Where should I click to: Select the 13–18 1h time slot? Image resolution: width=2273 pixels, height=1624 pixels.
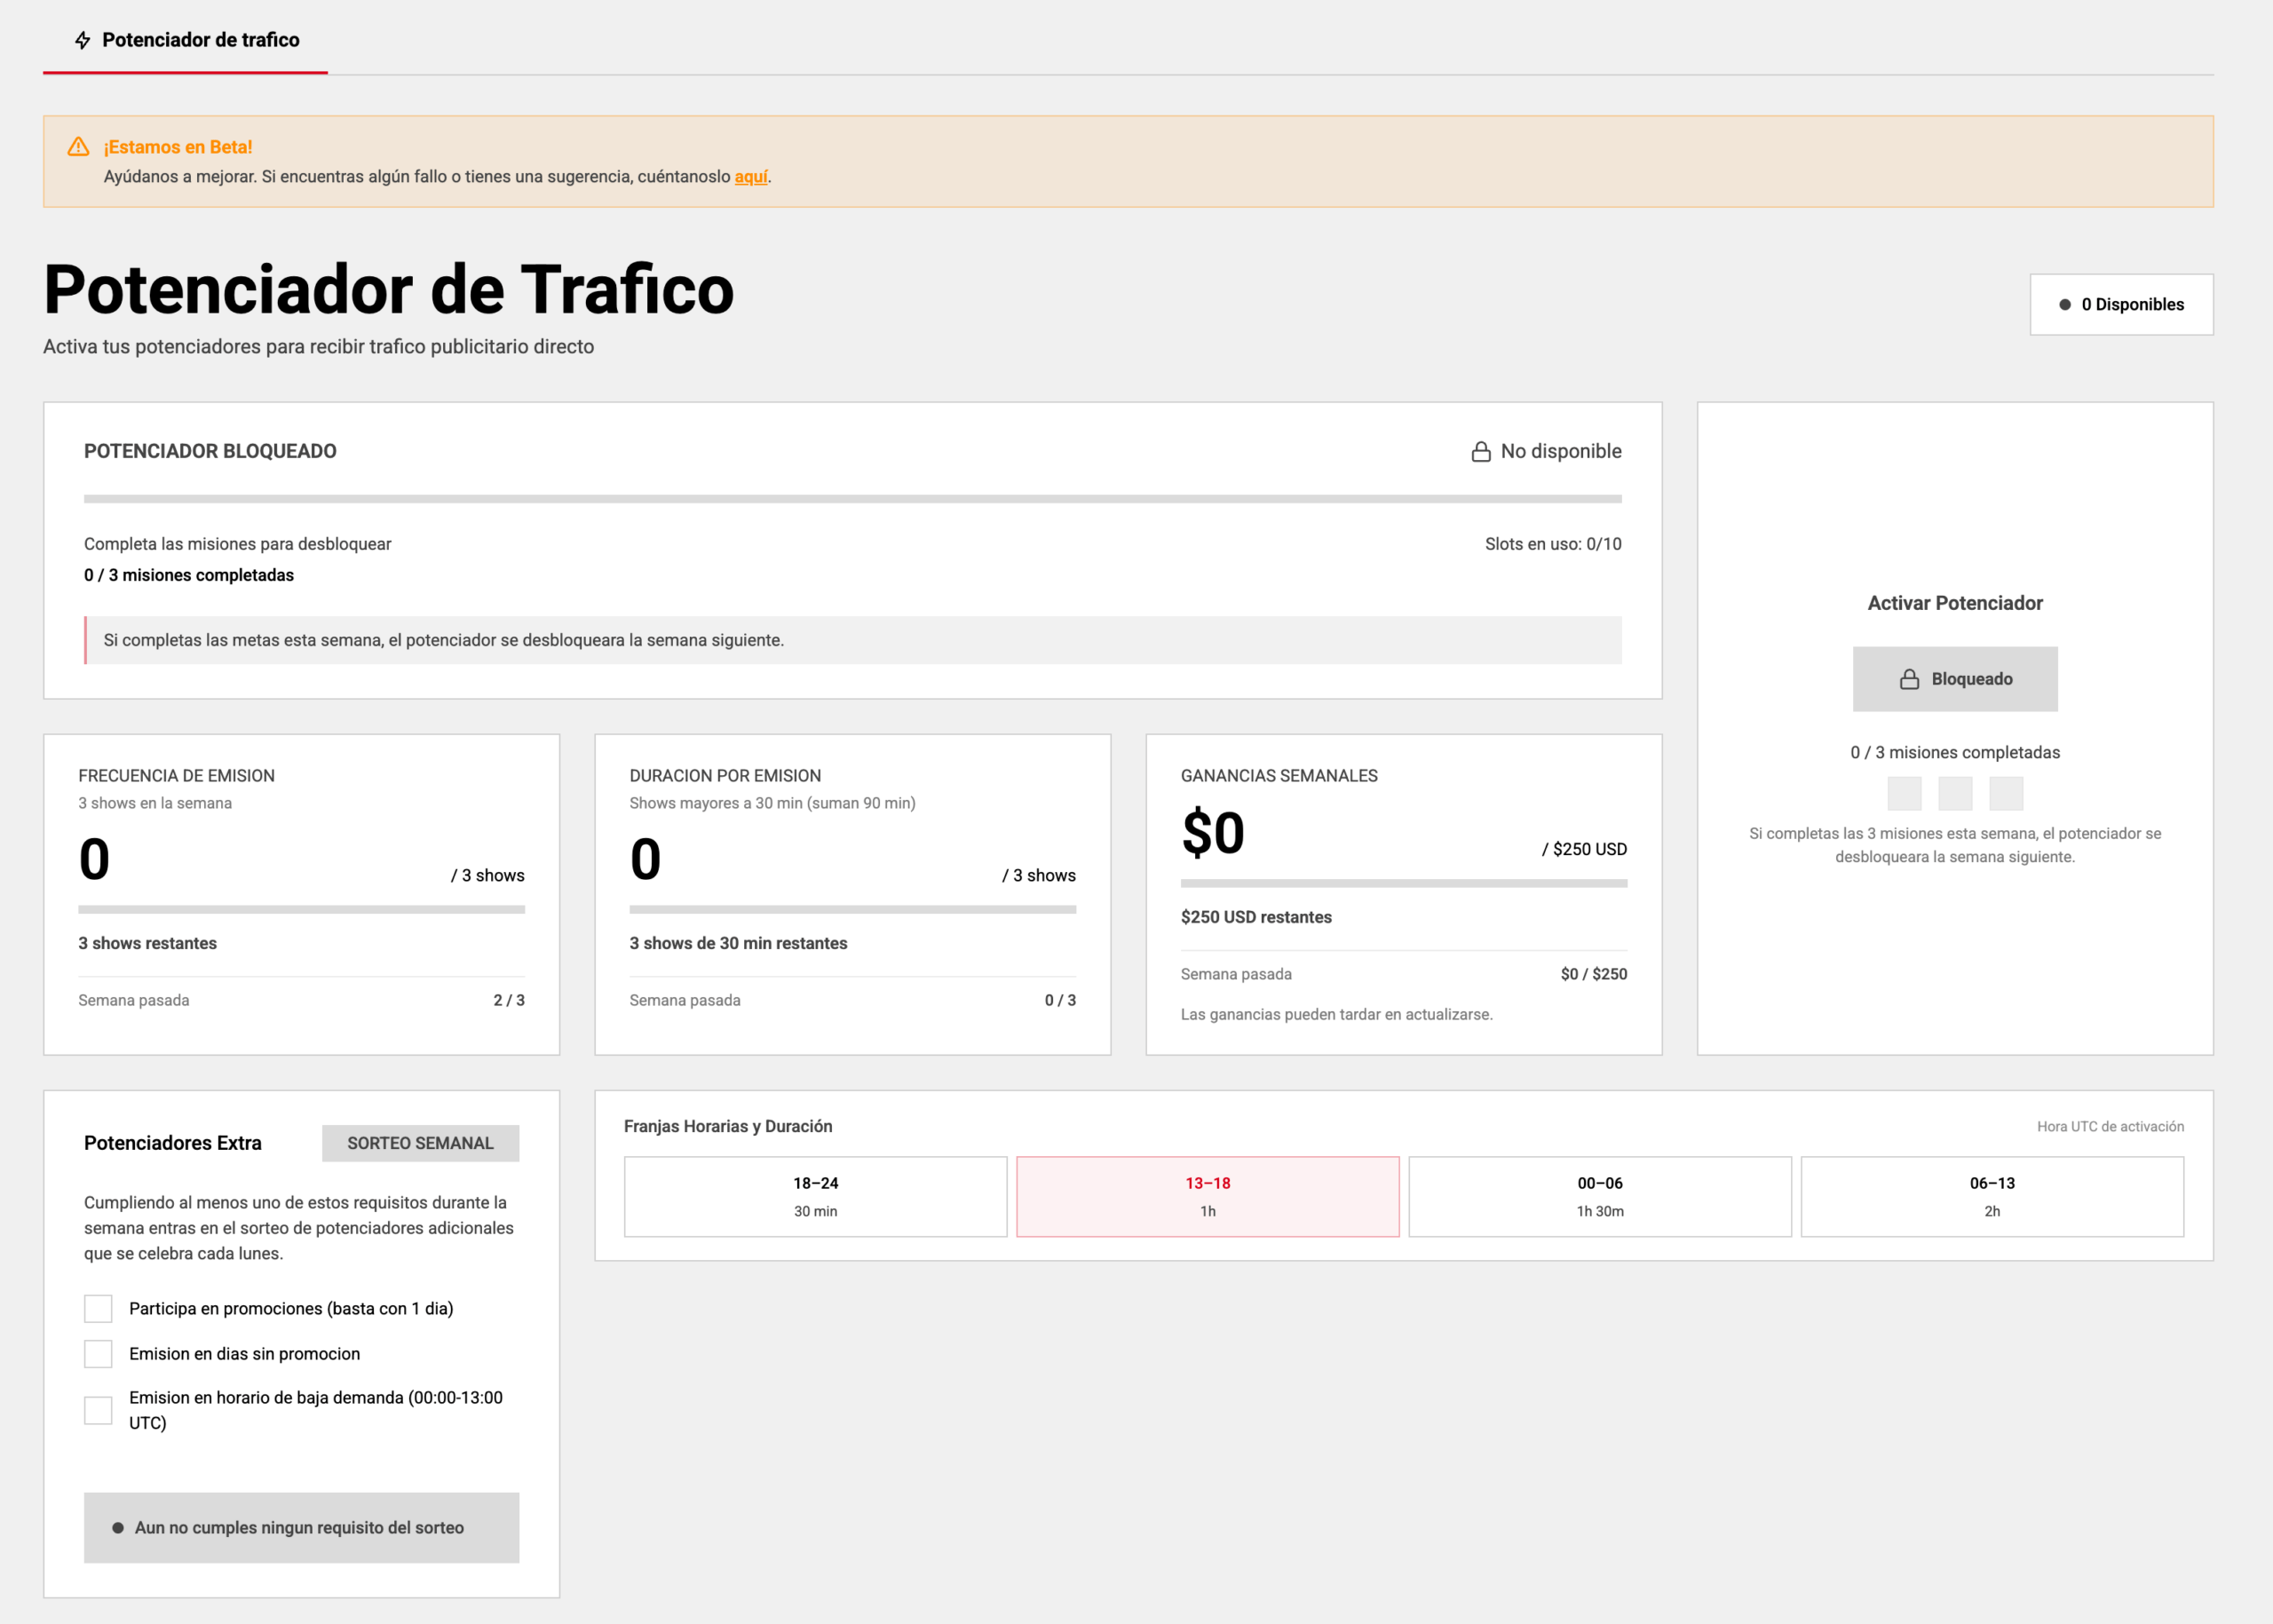point(1208,1197)
